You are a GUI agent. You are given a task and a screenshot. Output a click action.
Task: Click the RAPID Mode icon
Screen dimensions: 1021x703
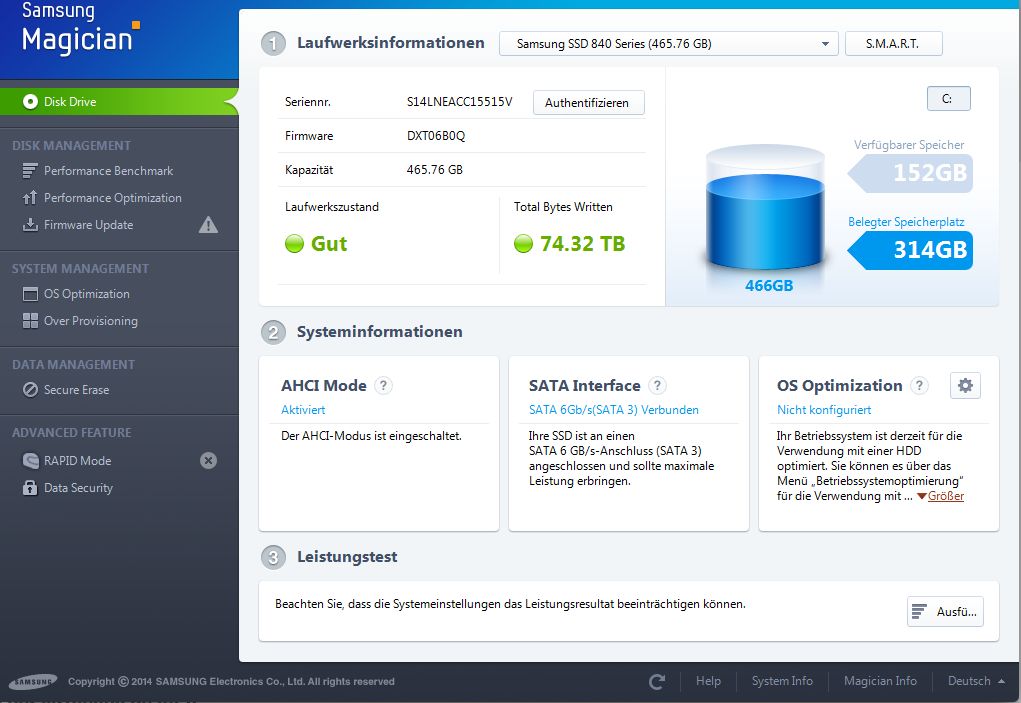30,461
